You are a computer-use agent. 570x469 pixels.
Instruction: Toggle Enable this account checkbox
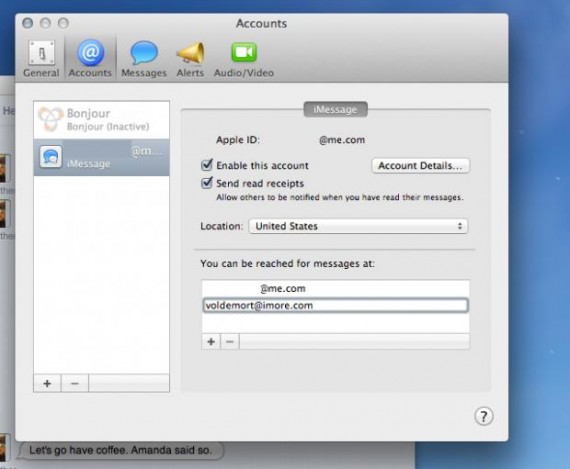(x=206, y=165)
